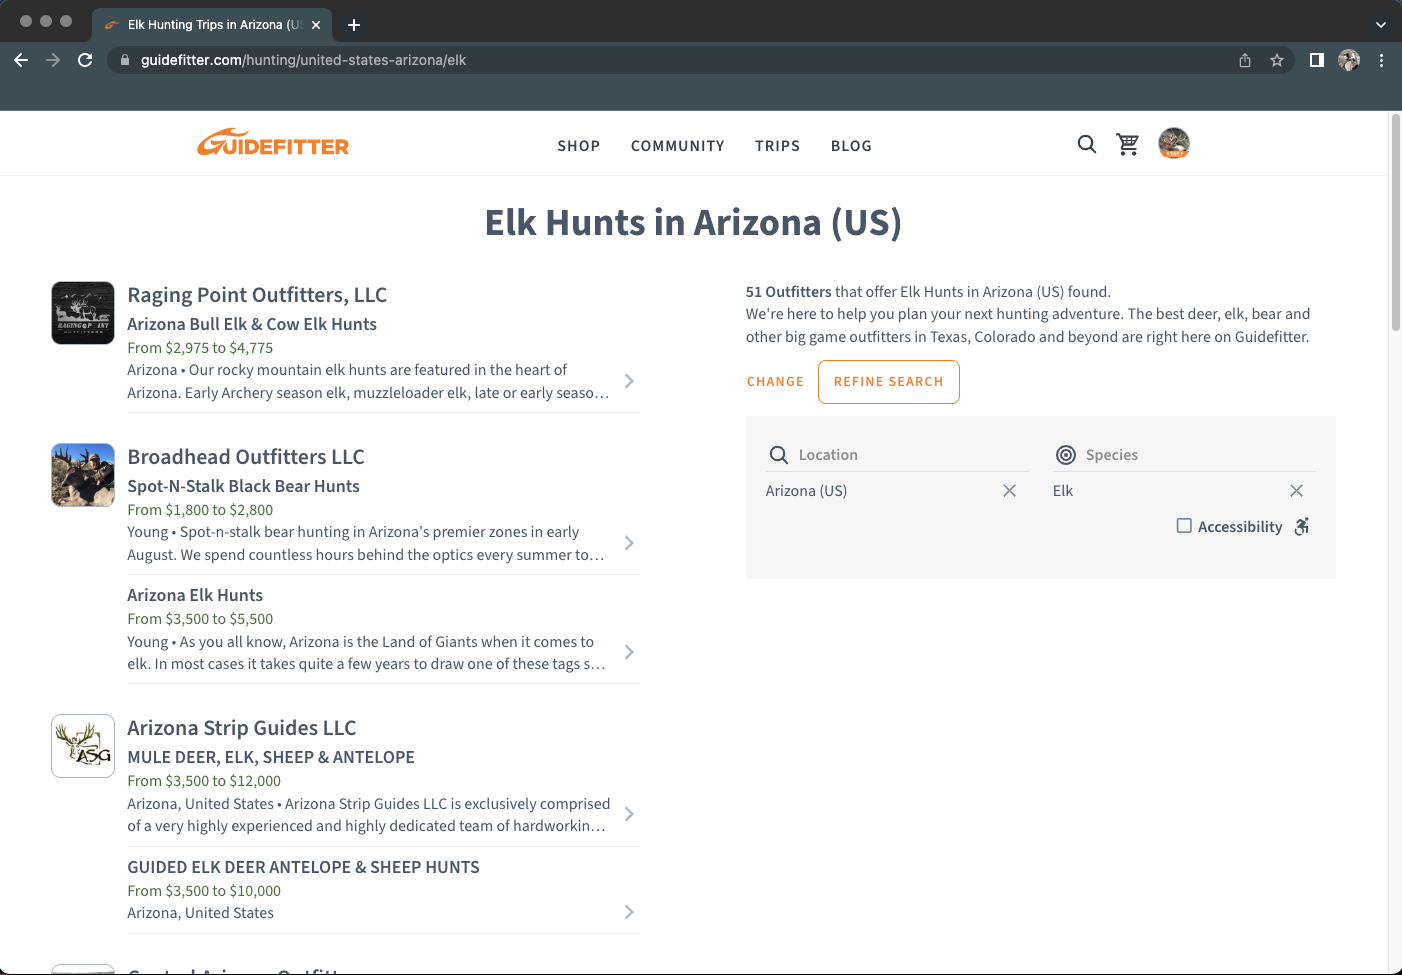Open the search magnifier icon

point(1086,144)
